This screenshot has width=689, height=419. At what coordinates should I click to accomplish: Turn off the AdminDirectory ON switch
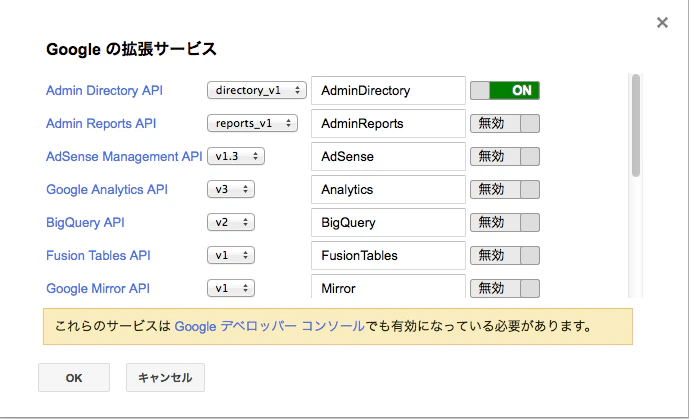point(505,90)
